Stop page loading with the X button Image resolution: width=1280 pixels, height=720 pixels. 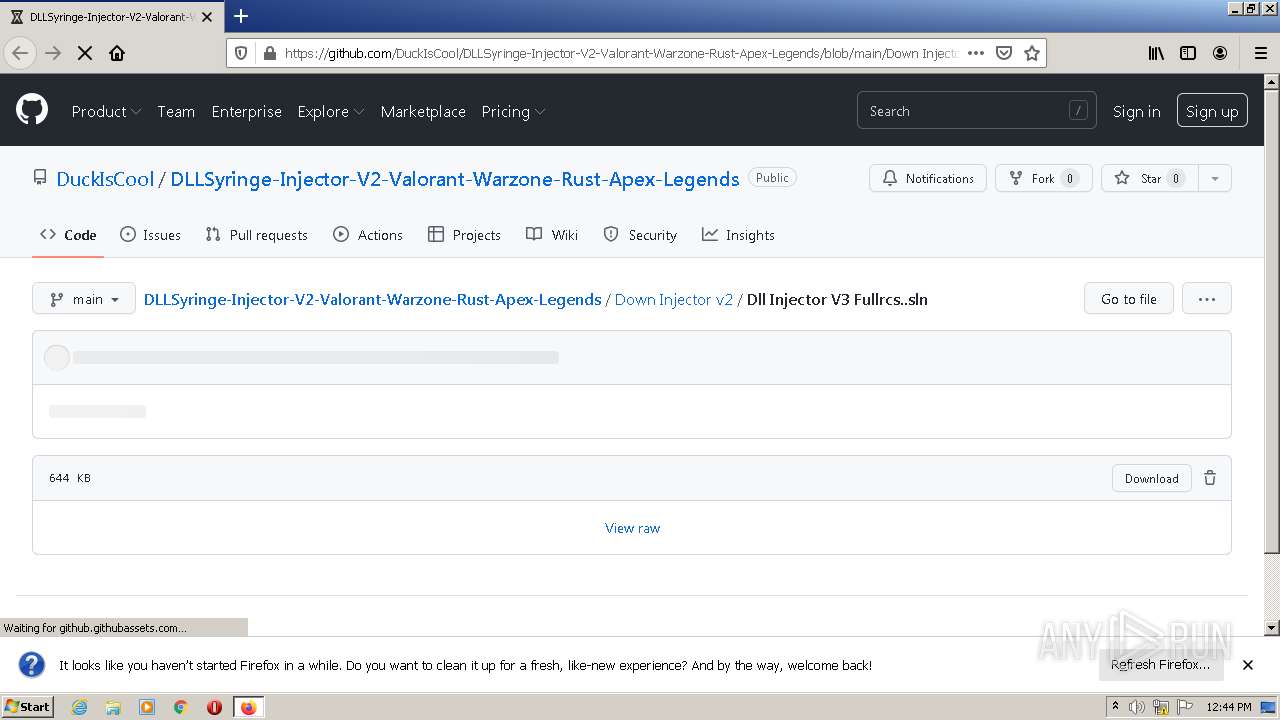[x=85, y=53]
